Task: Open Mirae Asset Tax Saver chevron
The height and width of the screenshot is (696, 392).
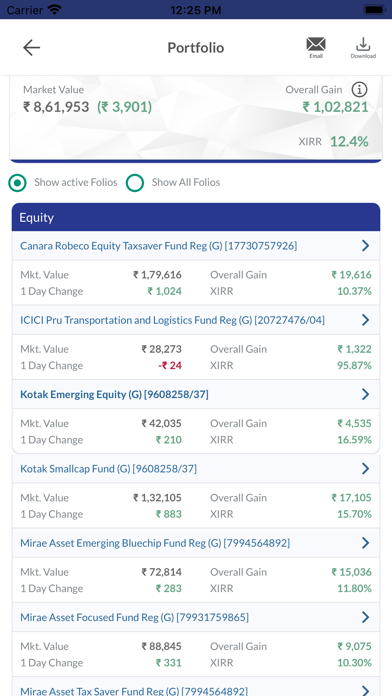Action: (365, 690)
